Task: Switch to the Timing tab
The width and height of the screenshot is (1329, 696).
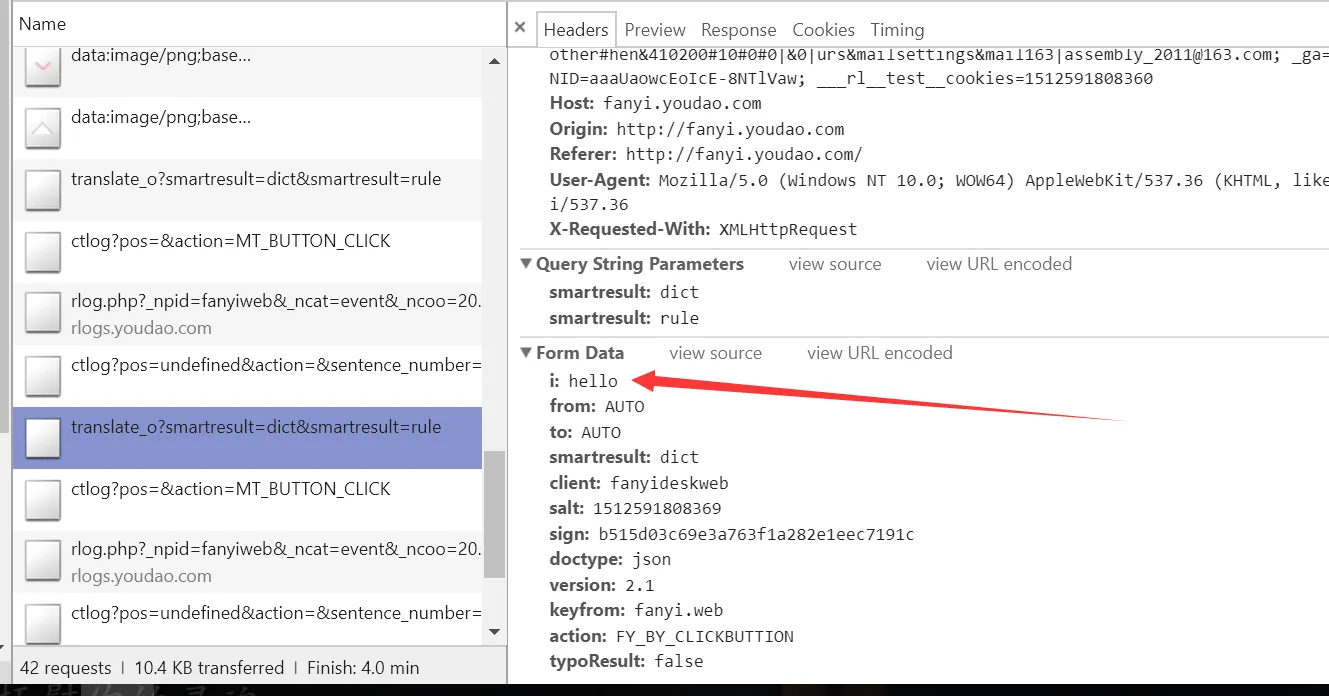Action: (897, 30)
